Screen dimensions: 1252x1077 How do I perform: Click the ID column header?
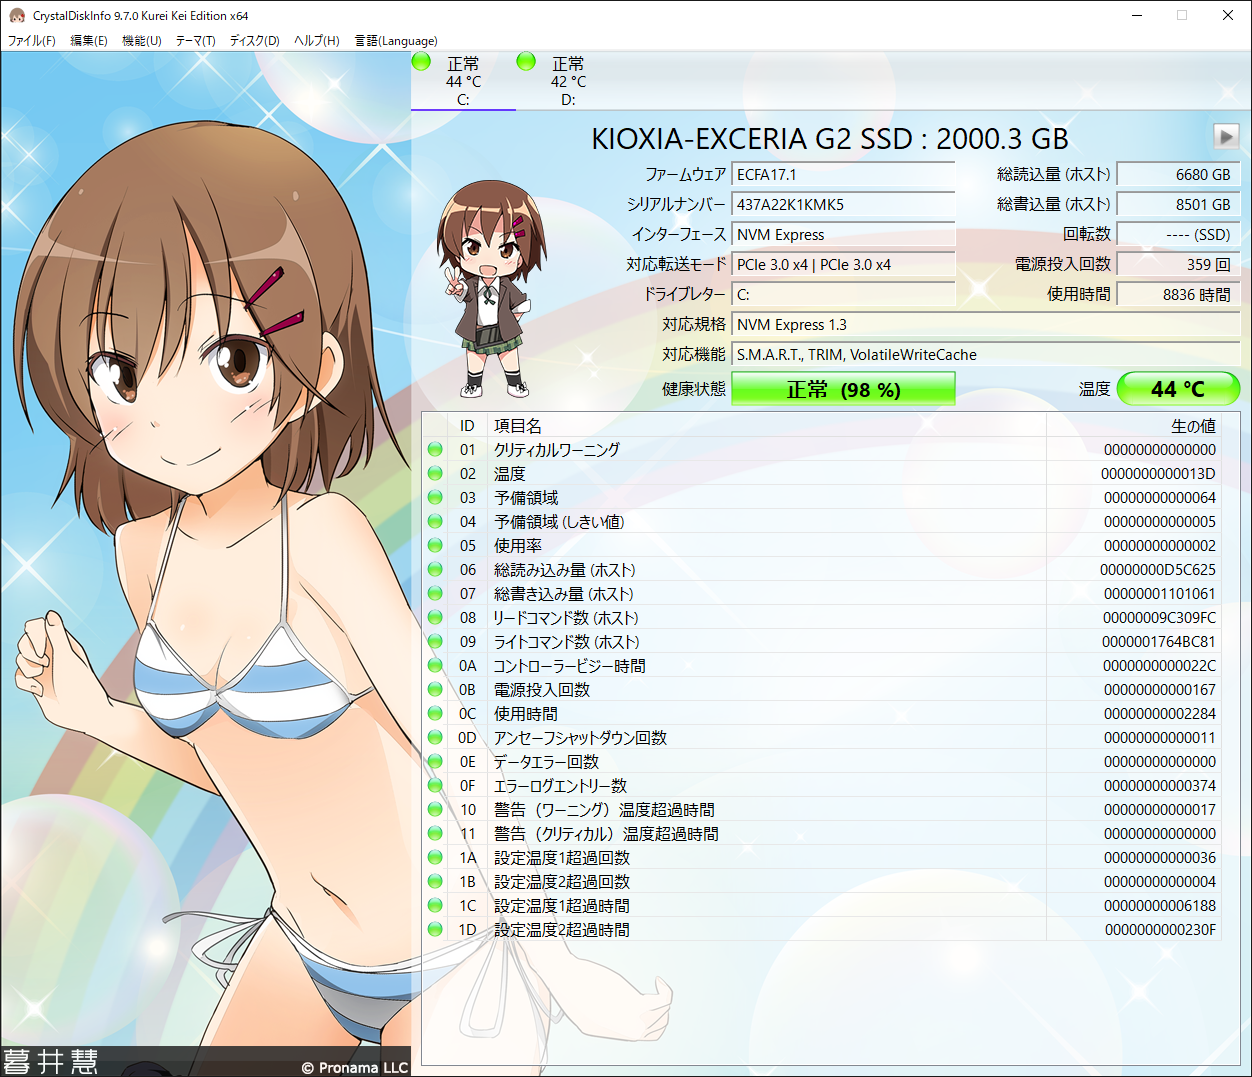click(467, 426)
